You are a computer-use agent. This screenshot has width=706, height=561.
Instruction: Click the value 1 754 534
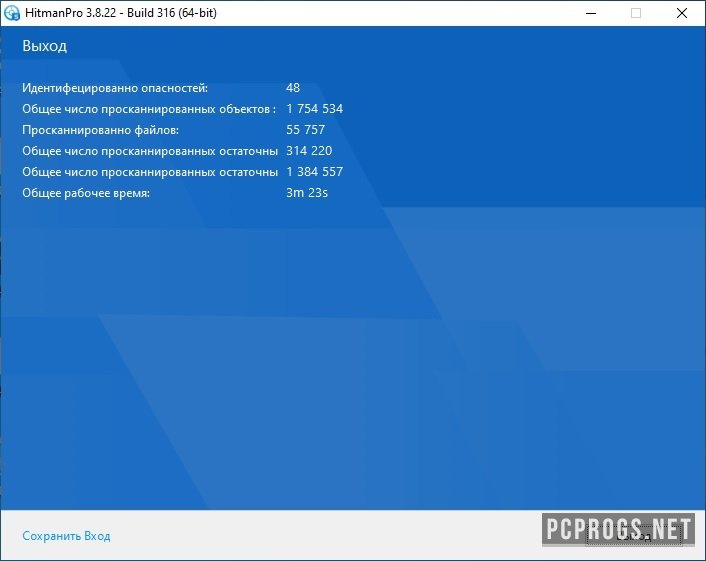click(314, 109)
